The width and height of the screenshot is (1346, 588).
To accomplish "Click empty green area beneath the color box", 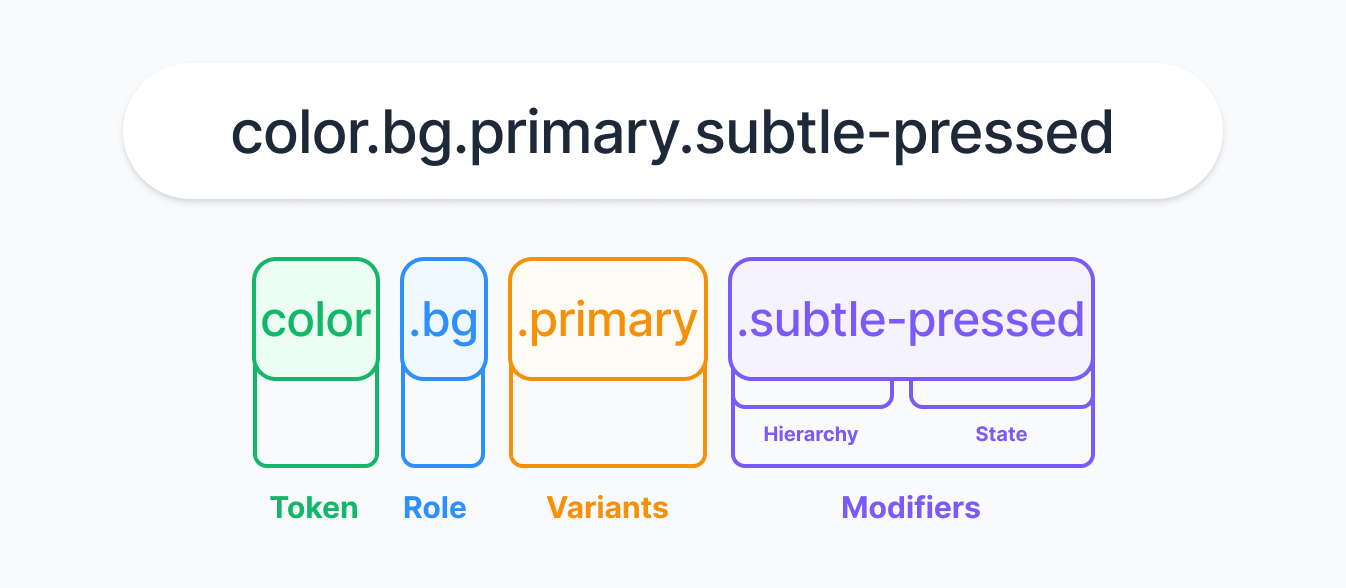I will (316, 422).
